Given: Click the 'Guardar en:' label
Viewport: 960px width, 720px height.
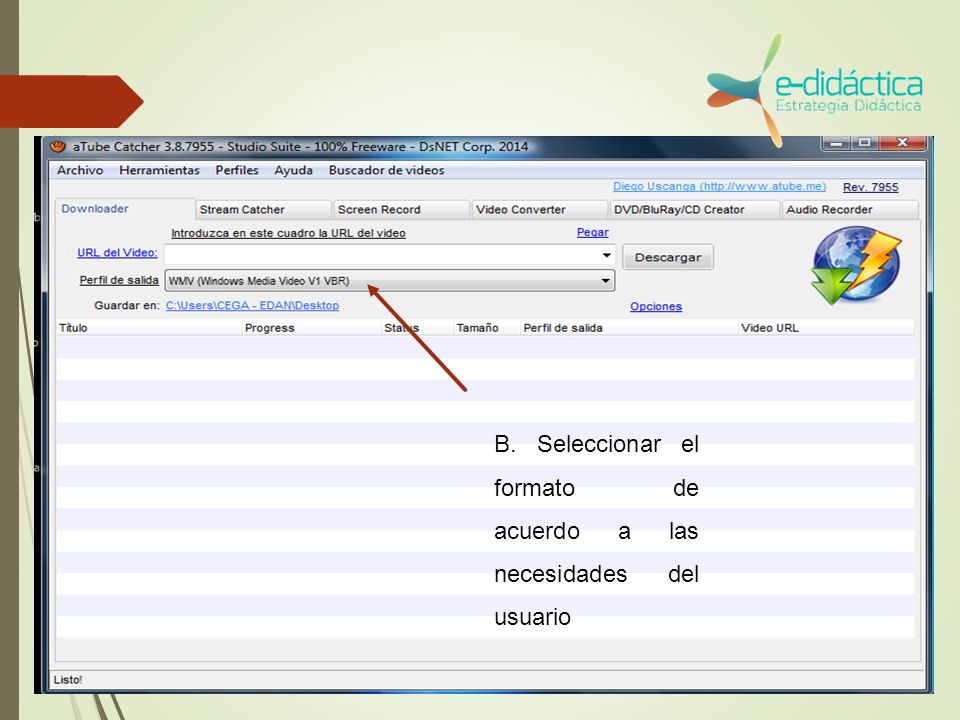Looking at the screenshot, I should tap(127, 305).
